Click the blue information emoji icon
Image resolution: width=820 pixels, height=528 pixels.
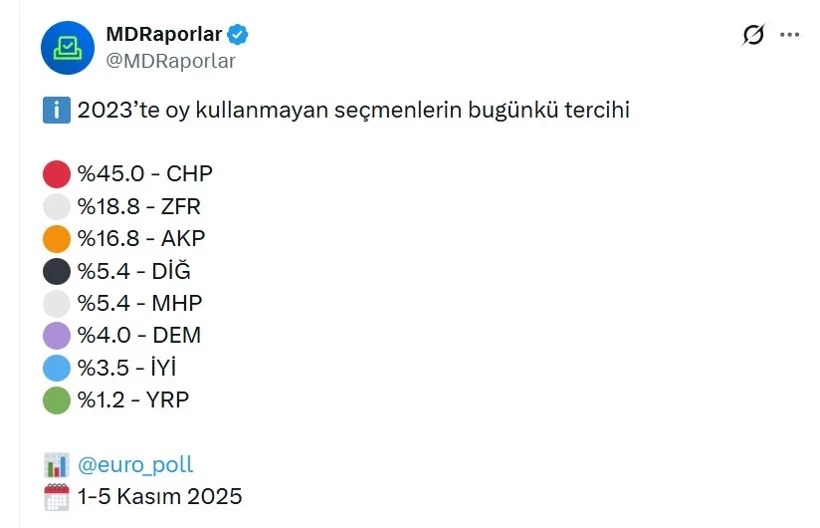pos(56,110)
